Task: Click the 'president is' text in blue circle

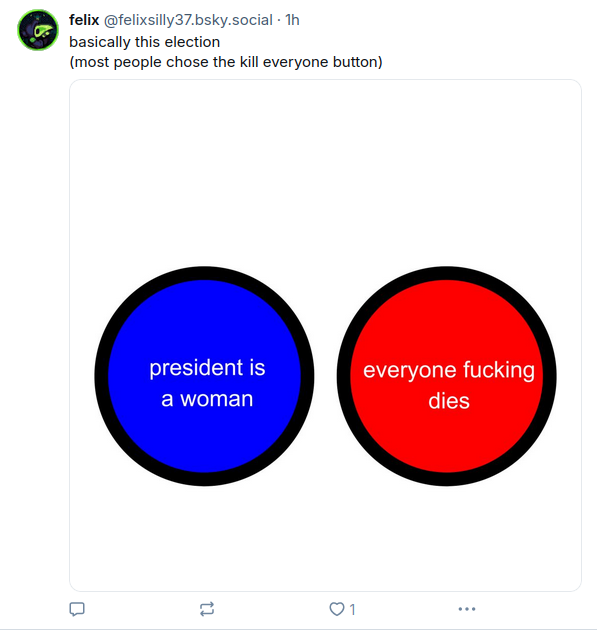Action: coord(207,368)
